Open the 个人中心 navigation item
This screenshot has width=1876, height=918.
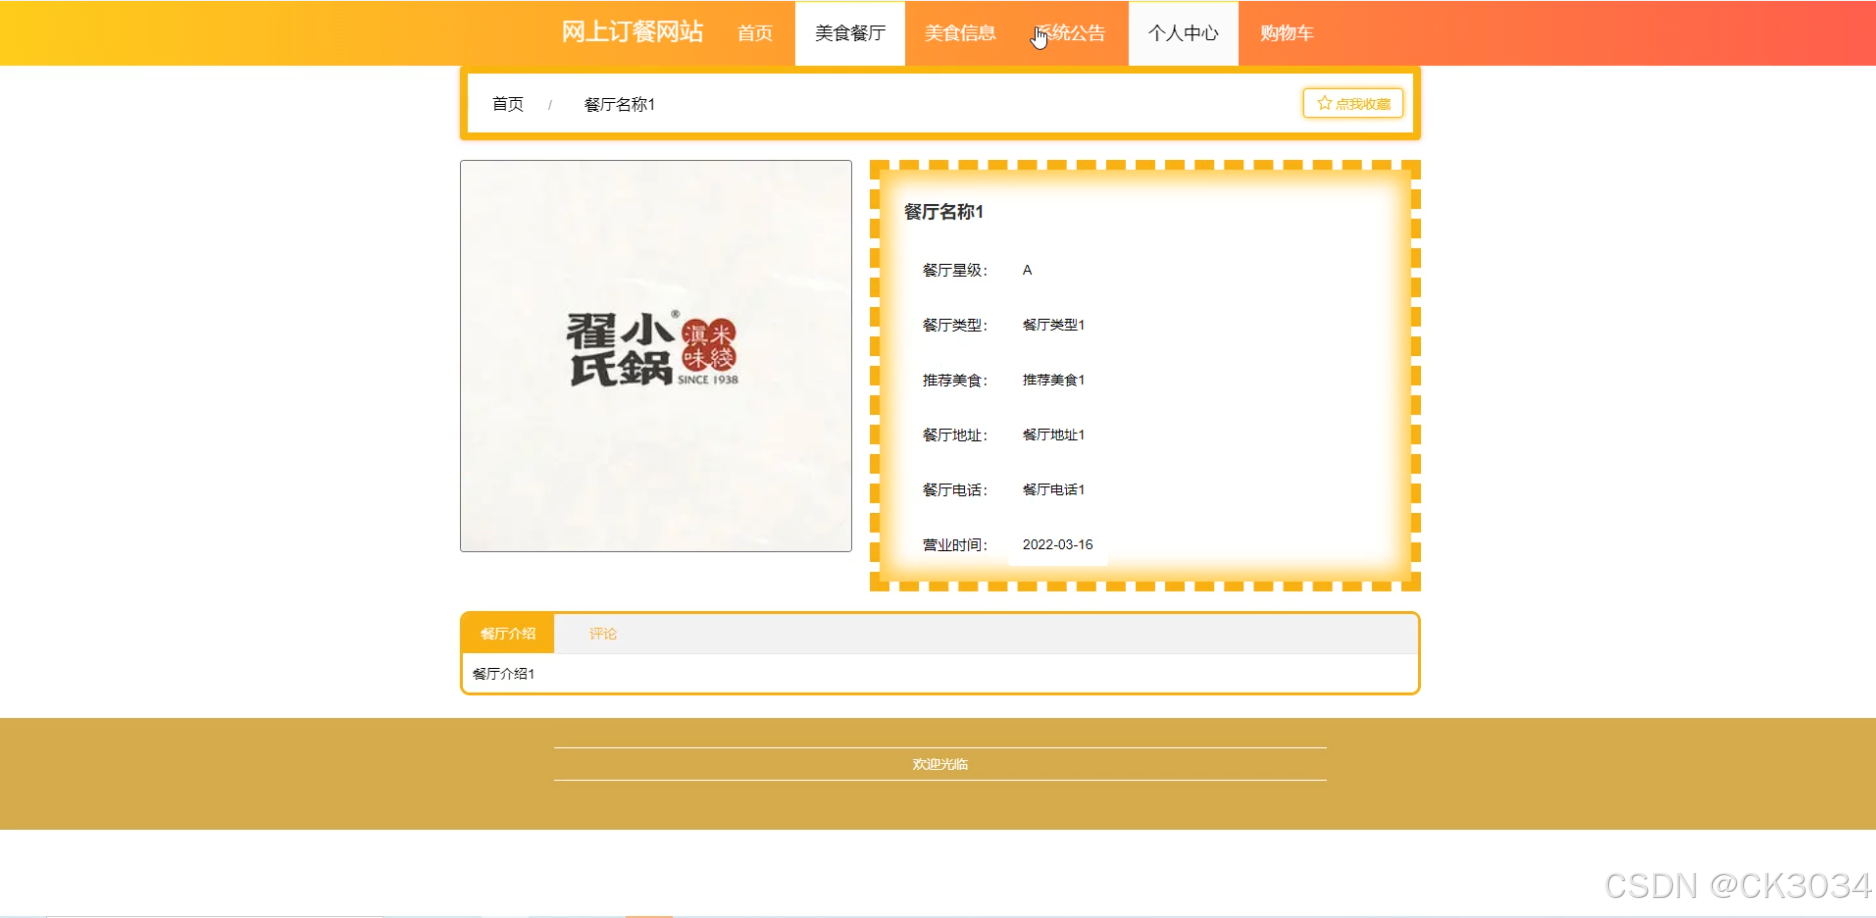coord(1183,33)
